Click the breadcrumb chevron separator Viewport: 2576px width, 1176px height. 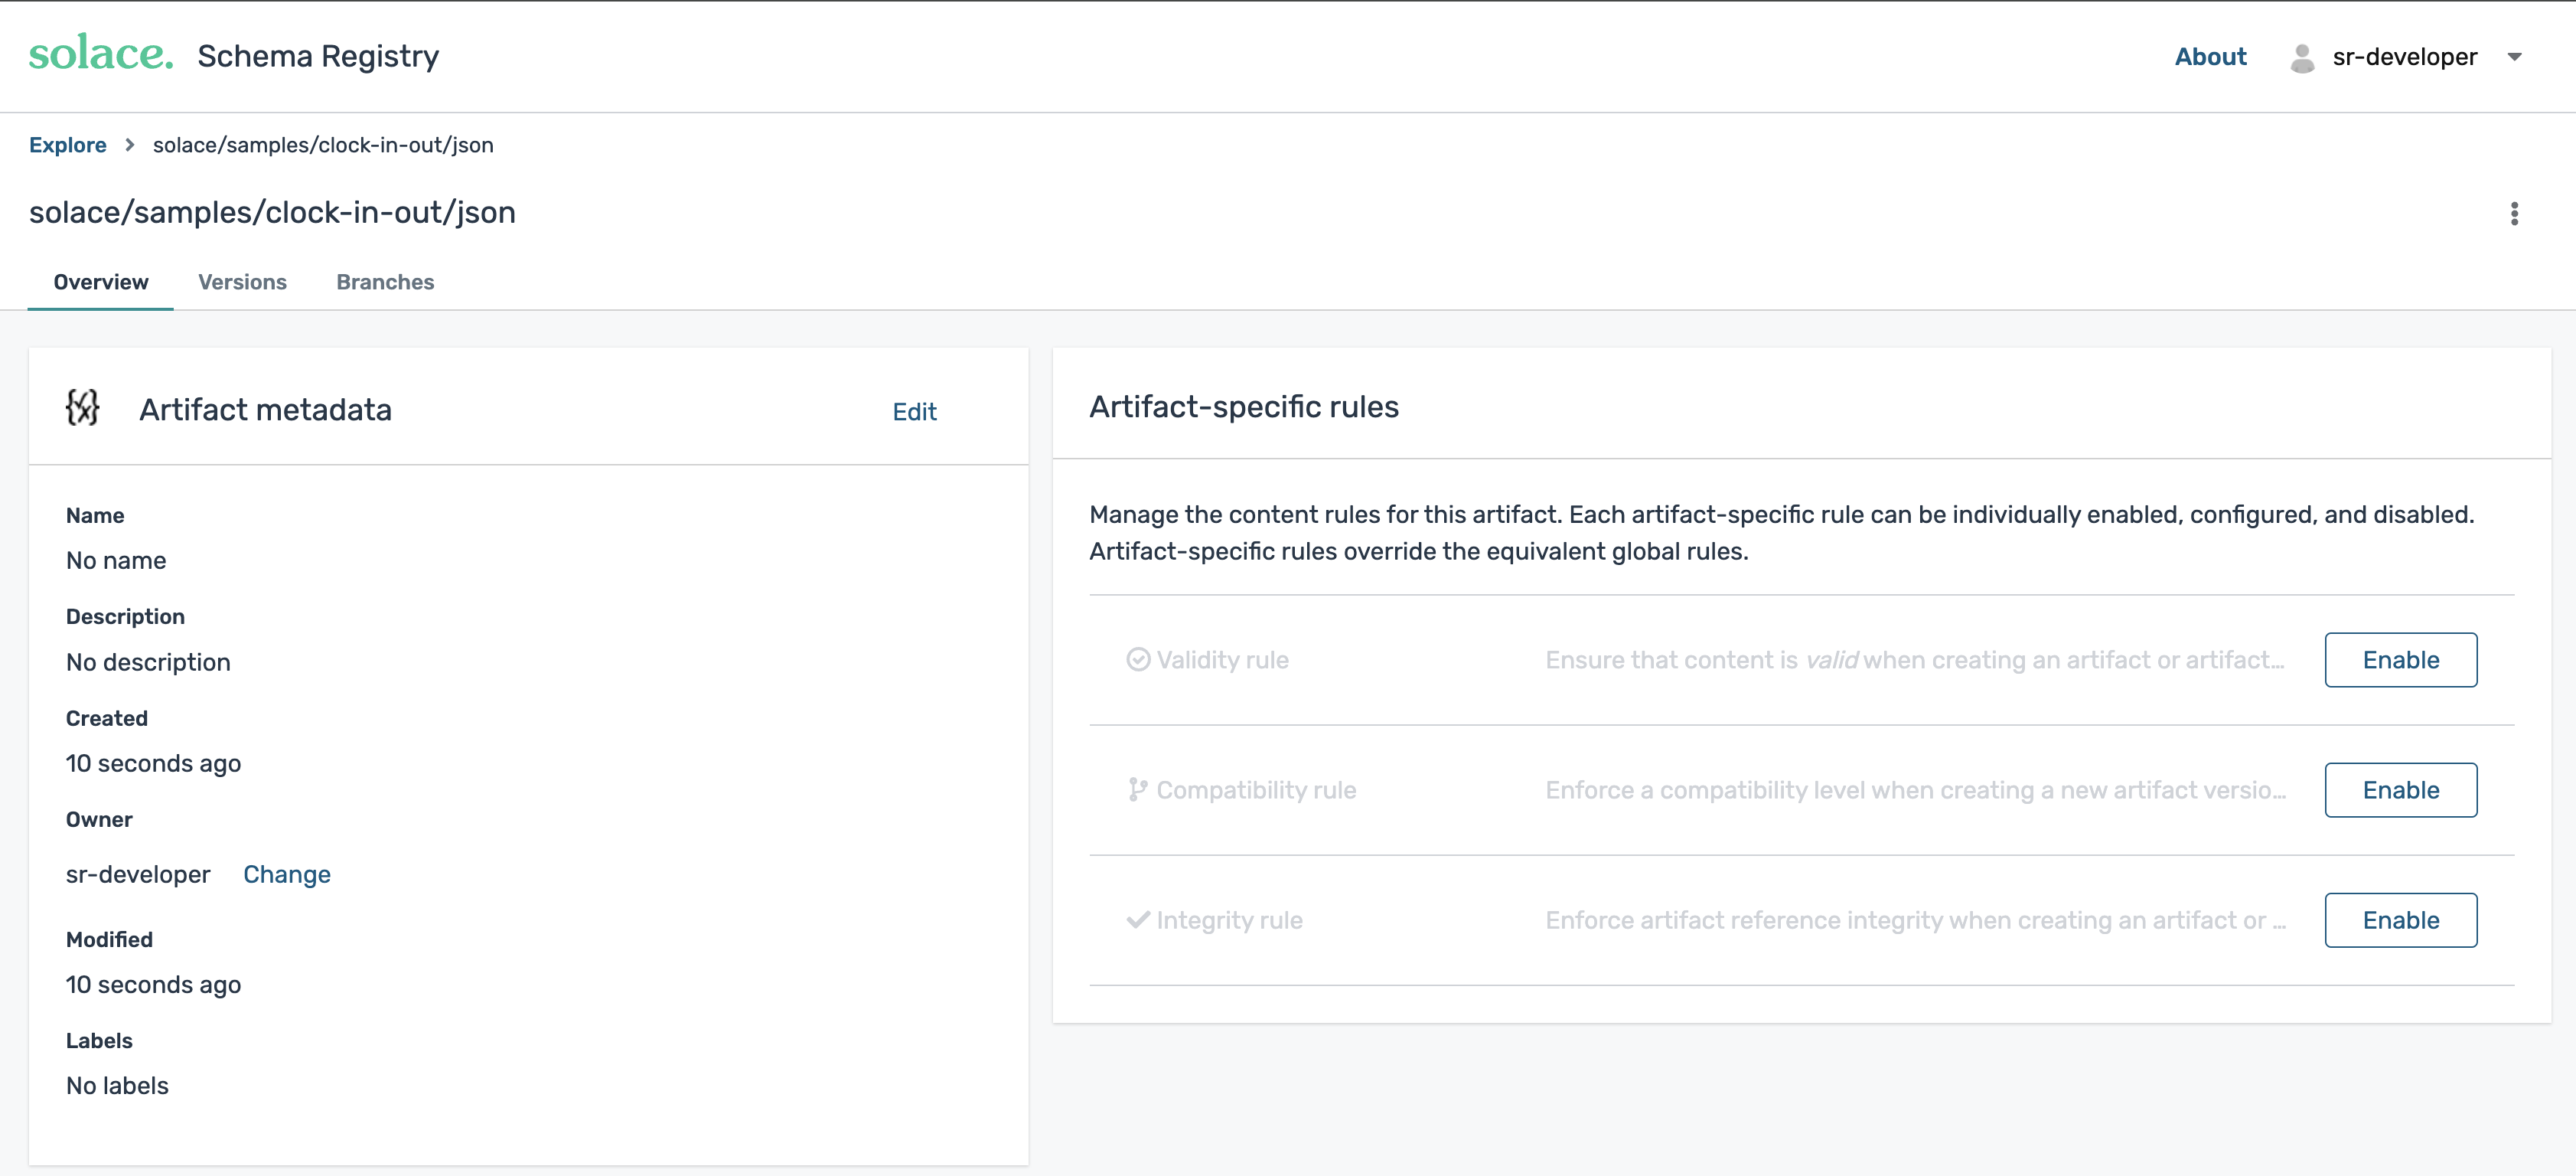point(130,145)
